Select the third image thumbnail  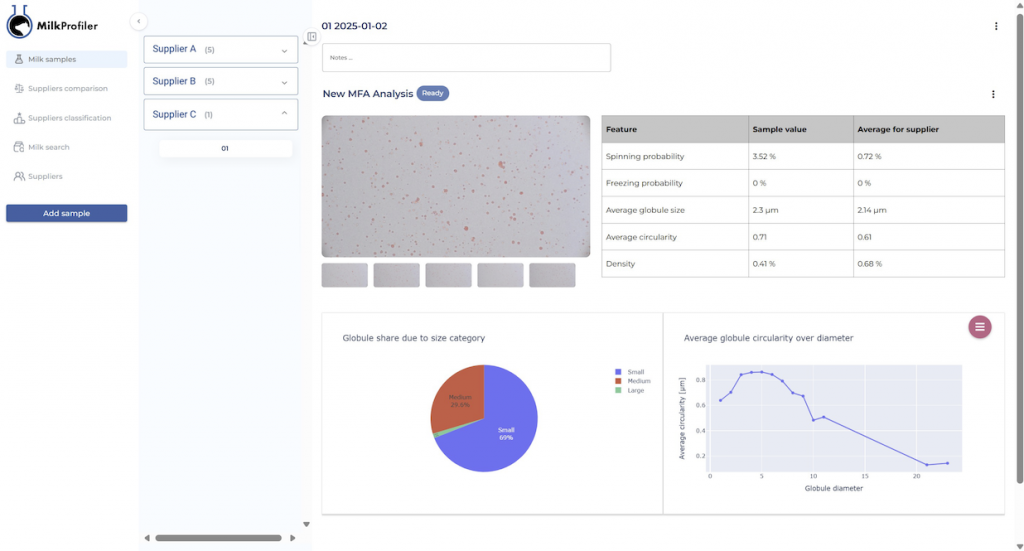(449, 275)
